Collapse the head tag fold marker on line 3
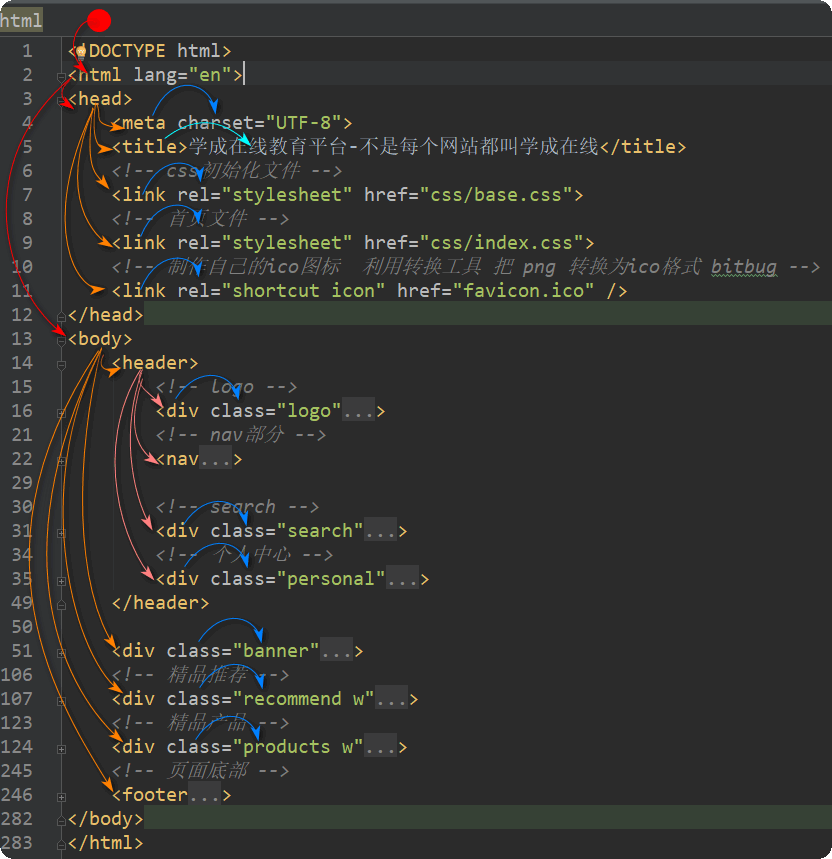Image resolution: width=832 pixels, height=859 pixels. [x=61, y=100]
